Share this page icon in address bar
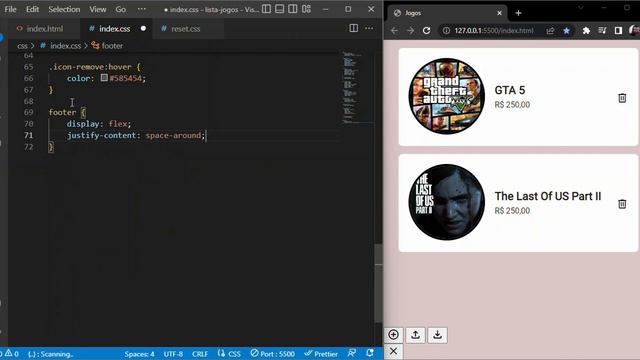 pyautogui.click(x=550, y=31)
